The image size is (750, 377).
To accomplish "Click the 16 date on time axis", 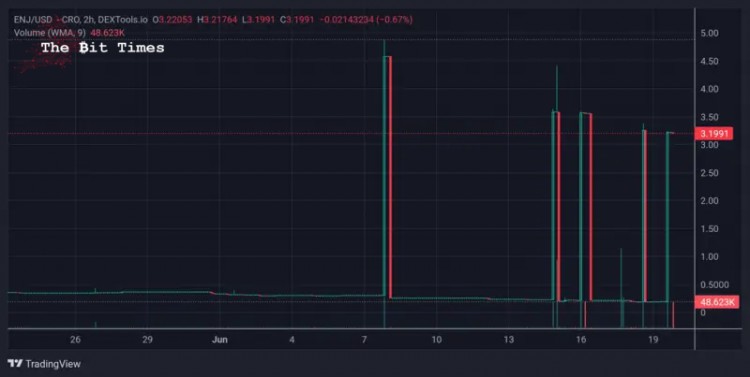I will [x=581, y=340].
